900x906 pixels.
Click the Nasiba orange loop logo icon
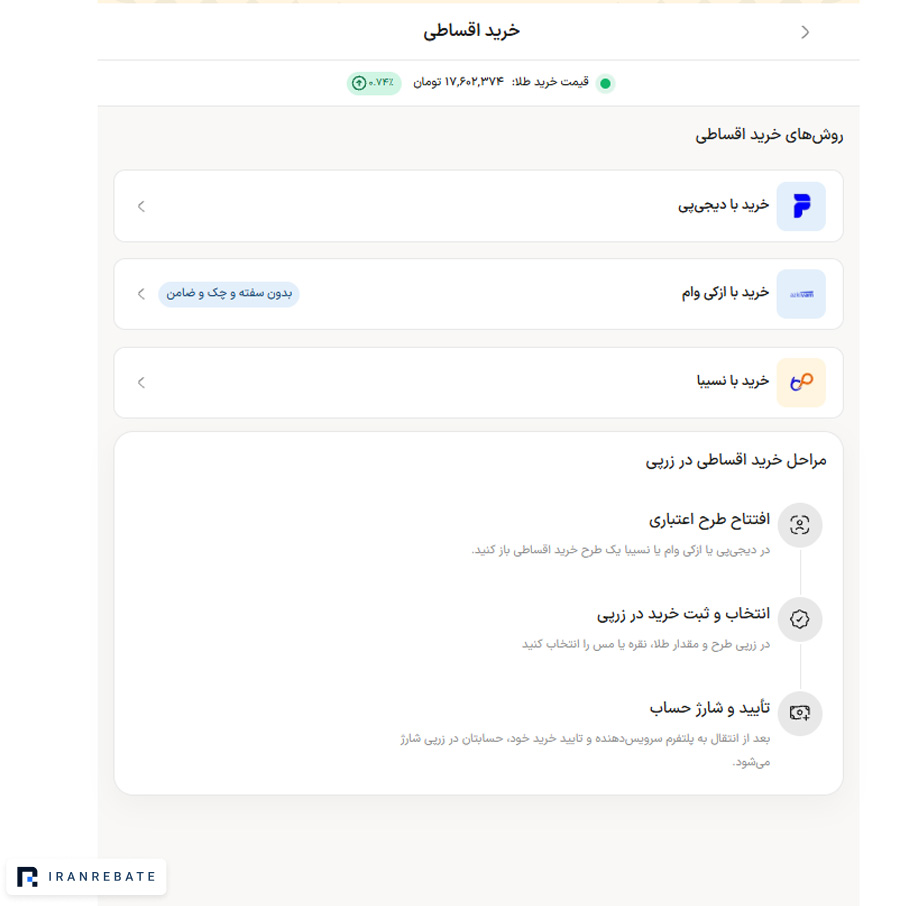coord(801,383)
